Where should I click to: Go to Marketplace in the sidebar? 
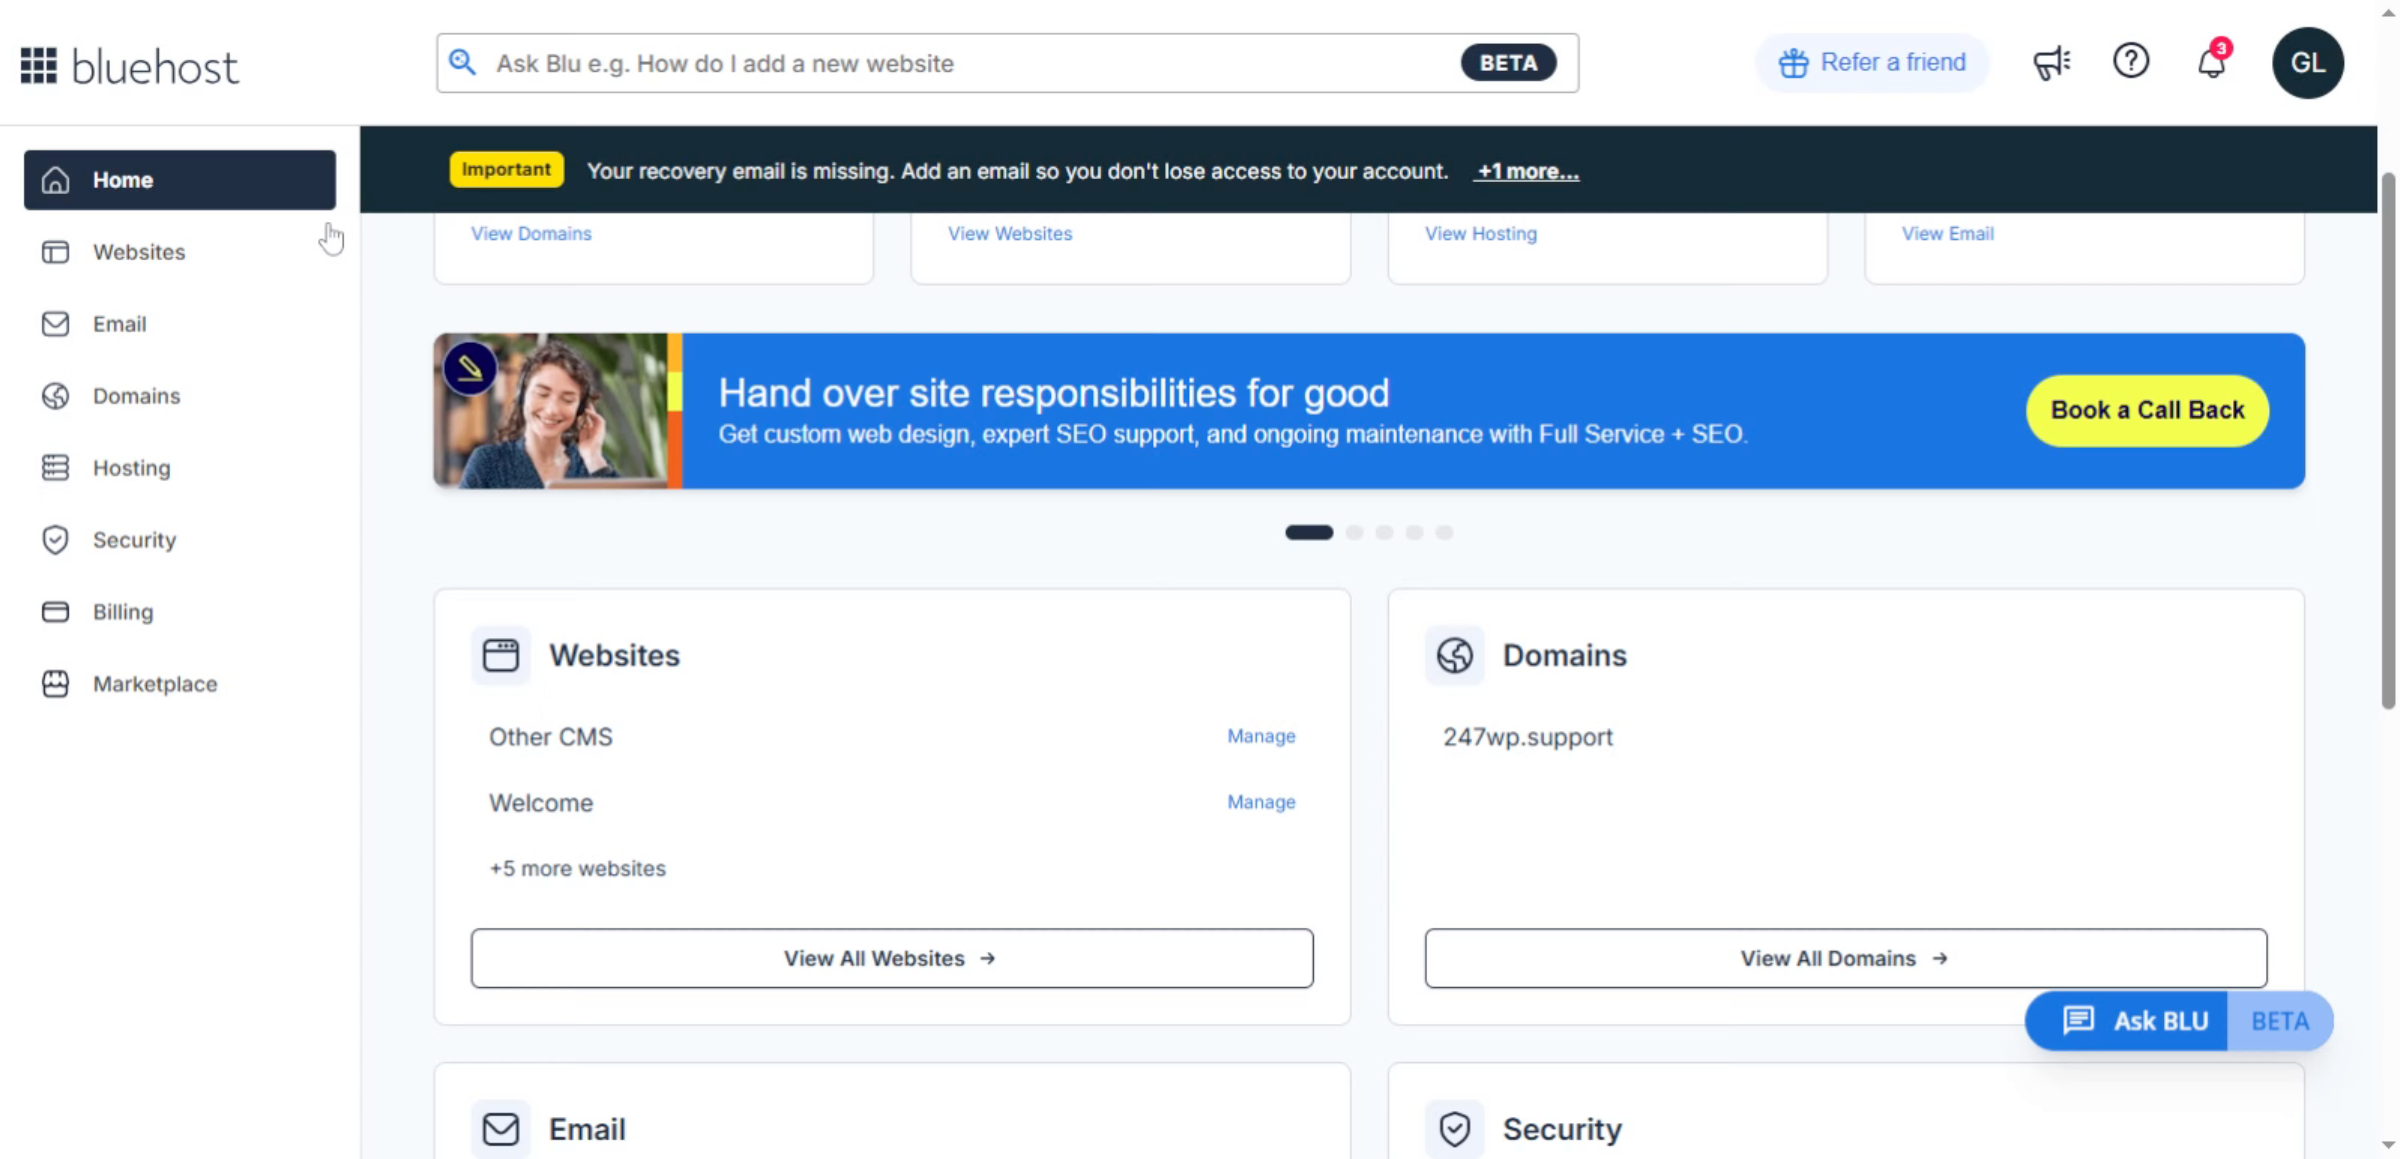coord(154,684)
